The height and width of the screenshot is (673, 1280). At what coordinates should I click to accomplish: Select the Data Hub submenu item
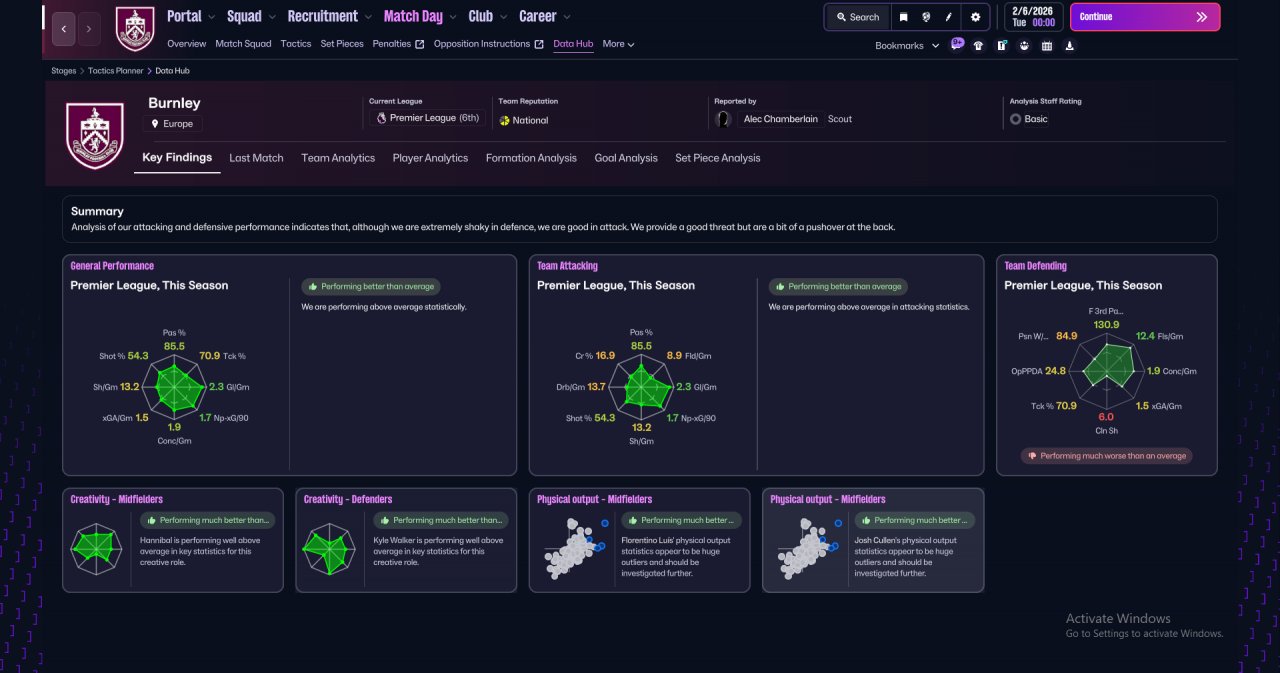pyautogui.click(x=573, y=44)
